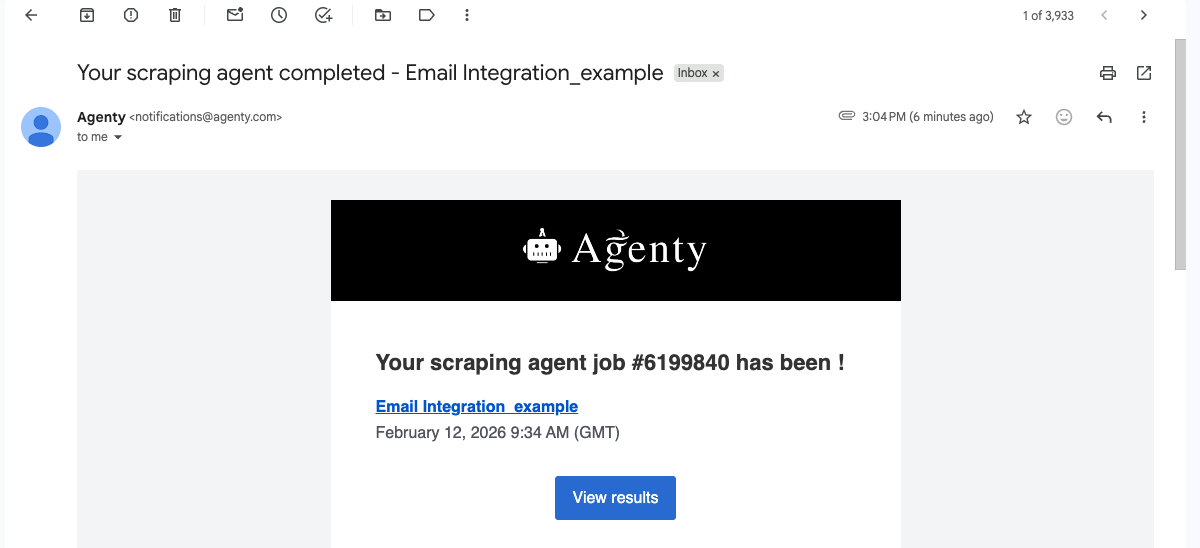Mark the email as unread
1200x548 pixels.
235,15
